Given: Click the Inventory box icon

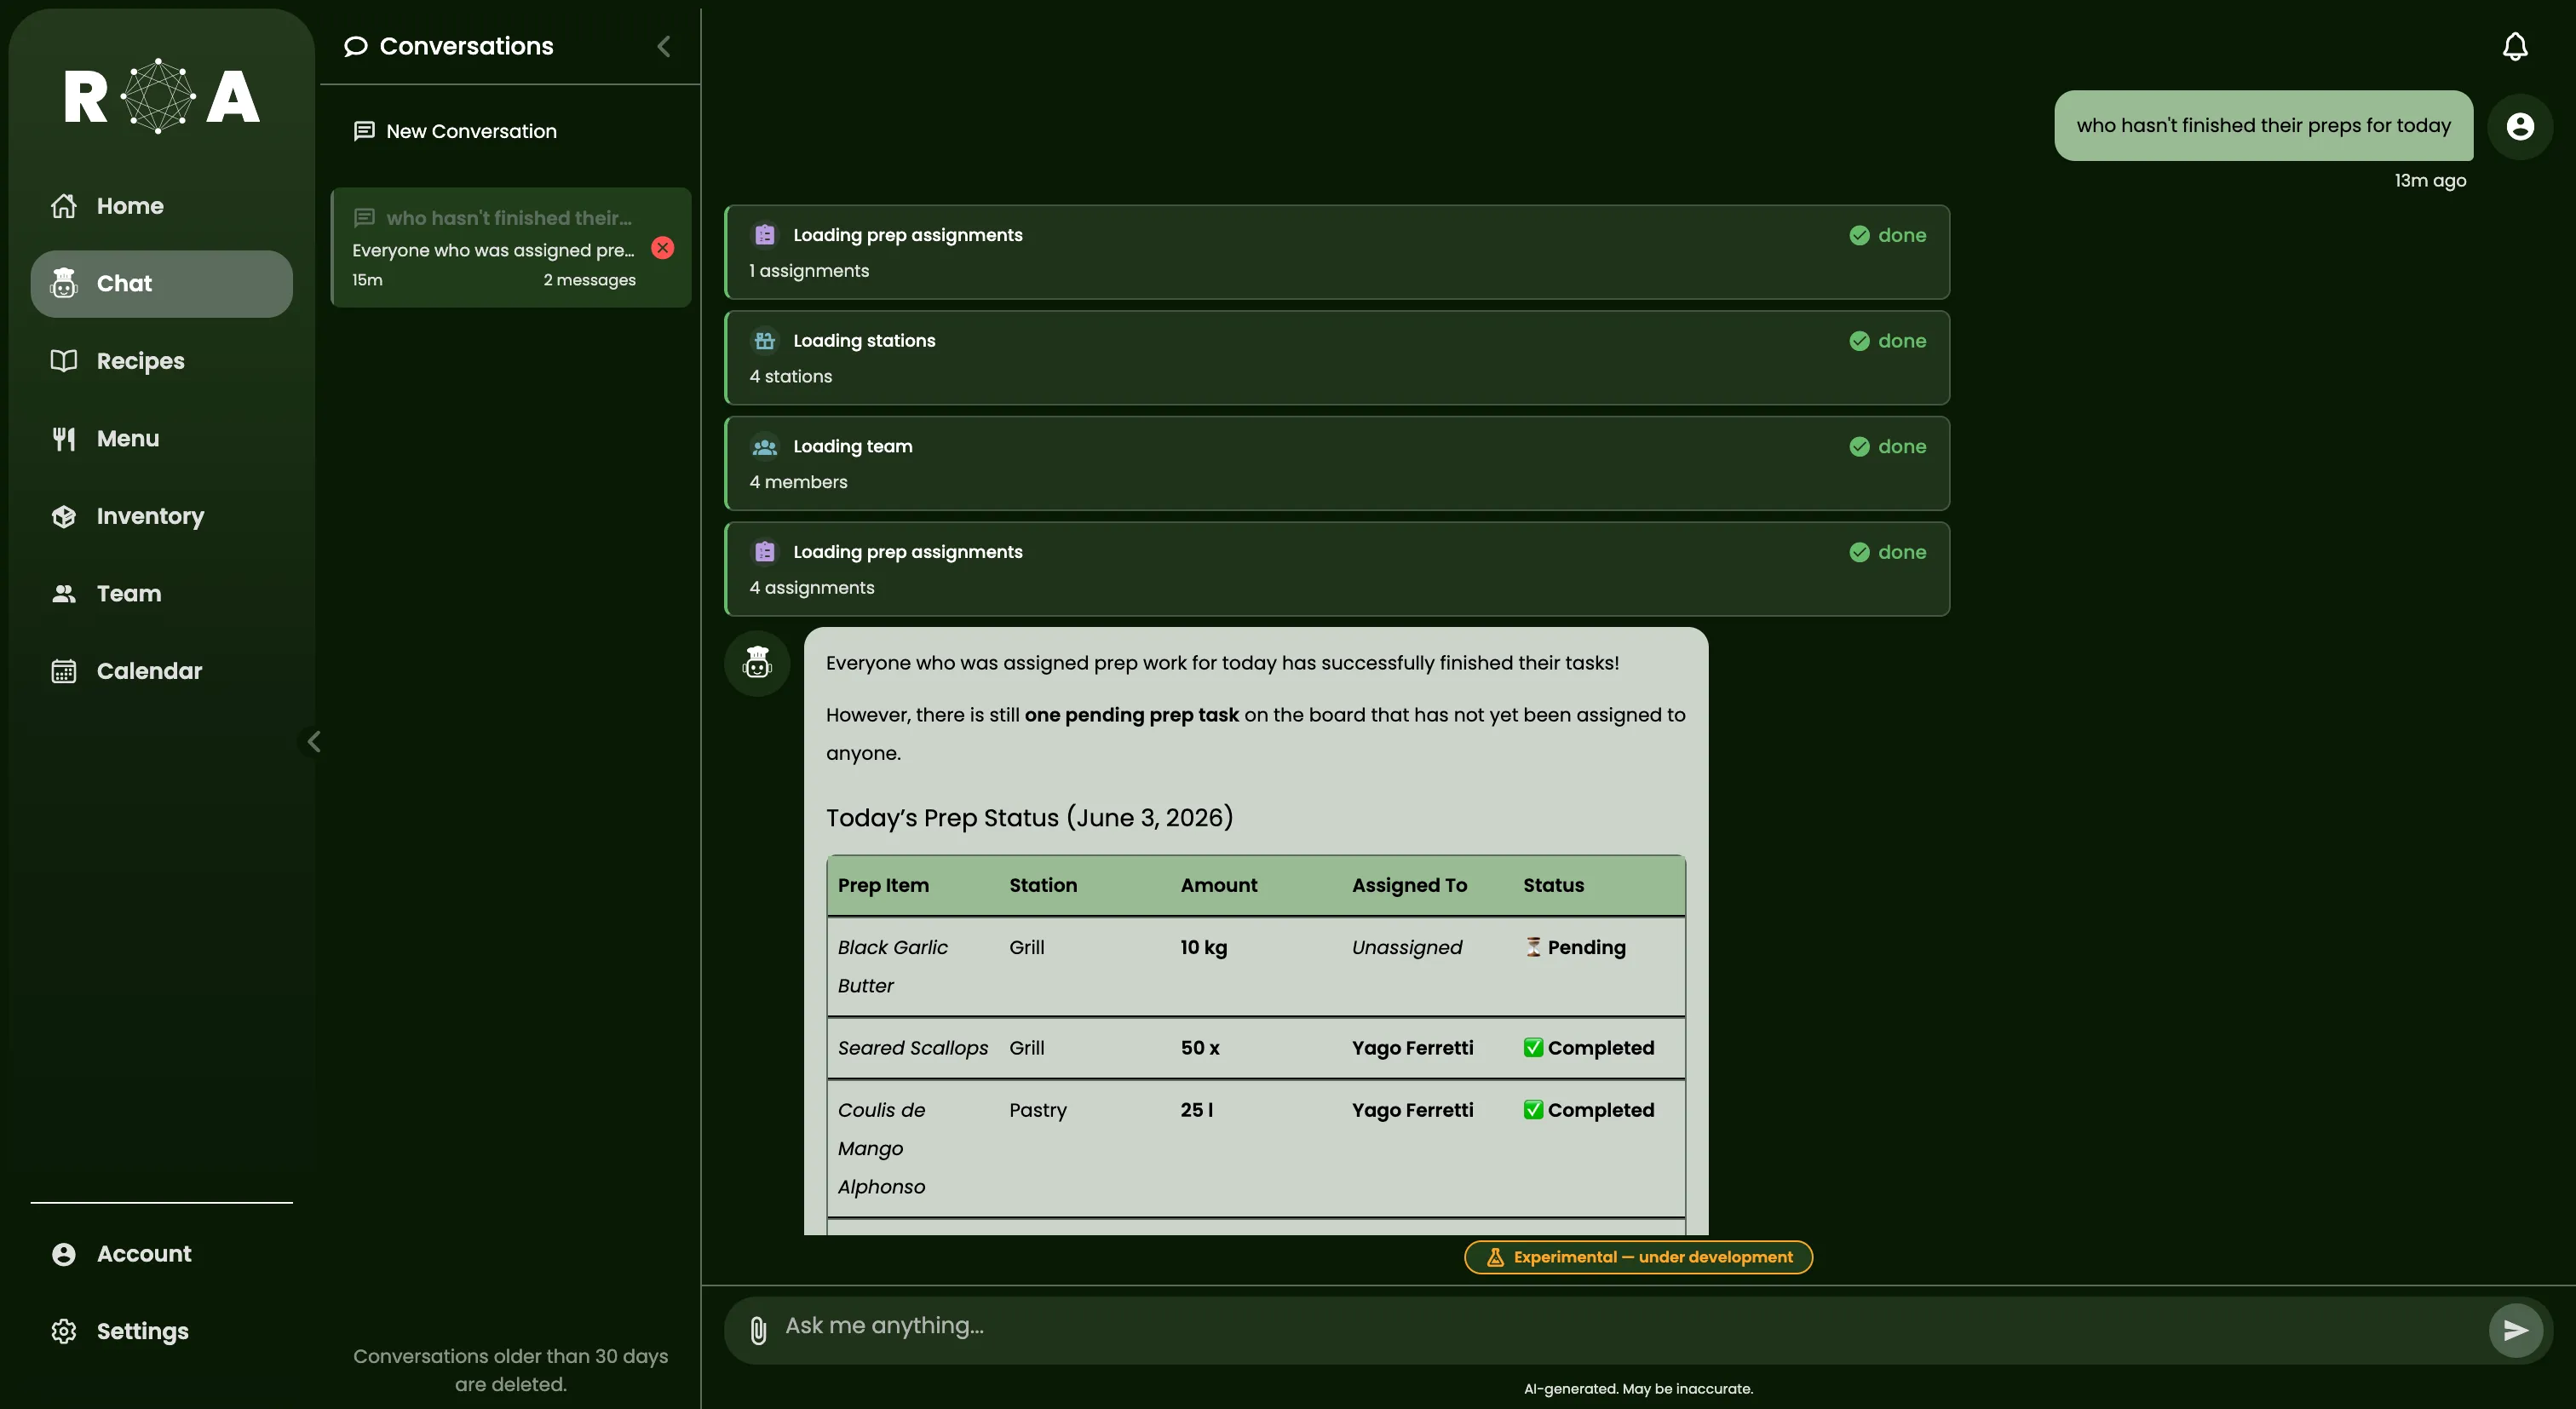Looking at the screenshot, I should point(64,516).
